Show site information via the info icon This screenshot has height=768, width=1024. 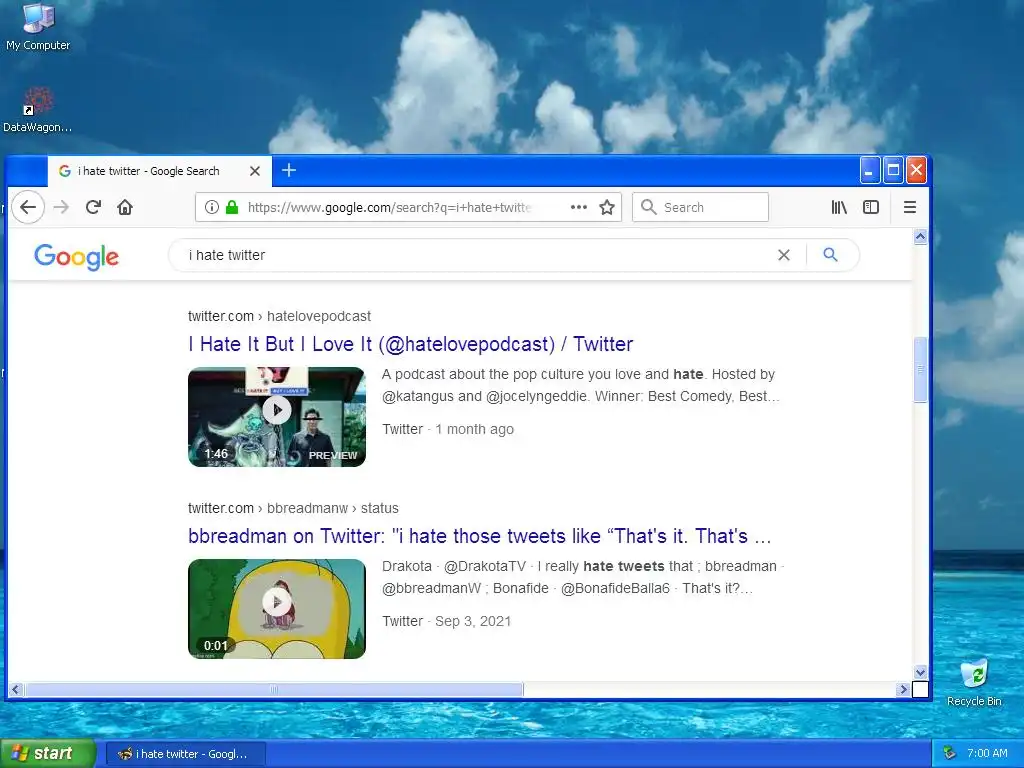click(212, 207)
